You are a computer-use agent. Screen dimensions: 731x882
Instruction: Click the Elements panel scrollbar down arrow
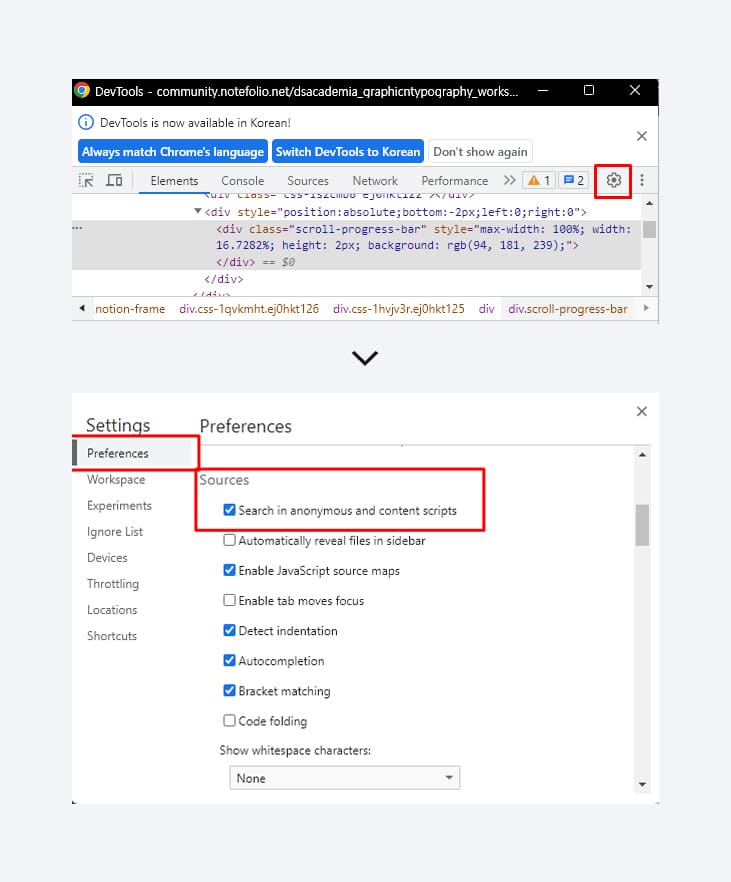[x=649, y=287]
